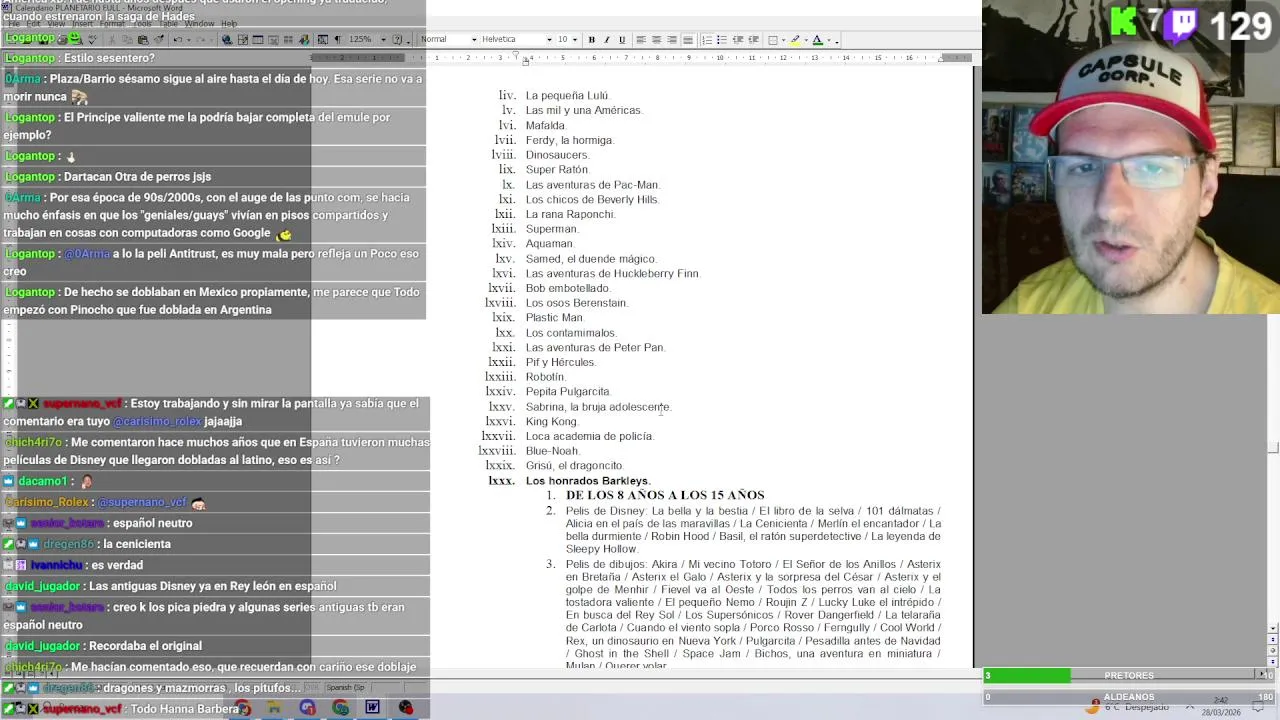1280x720 pixels.
Task: Click the PRETORES progress bar
Action: coord(1129,676)
